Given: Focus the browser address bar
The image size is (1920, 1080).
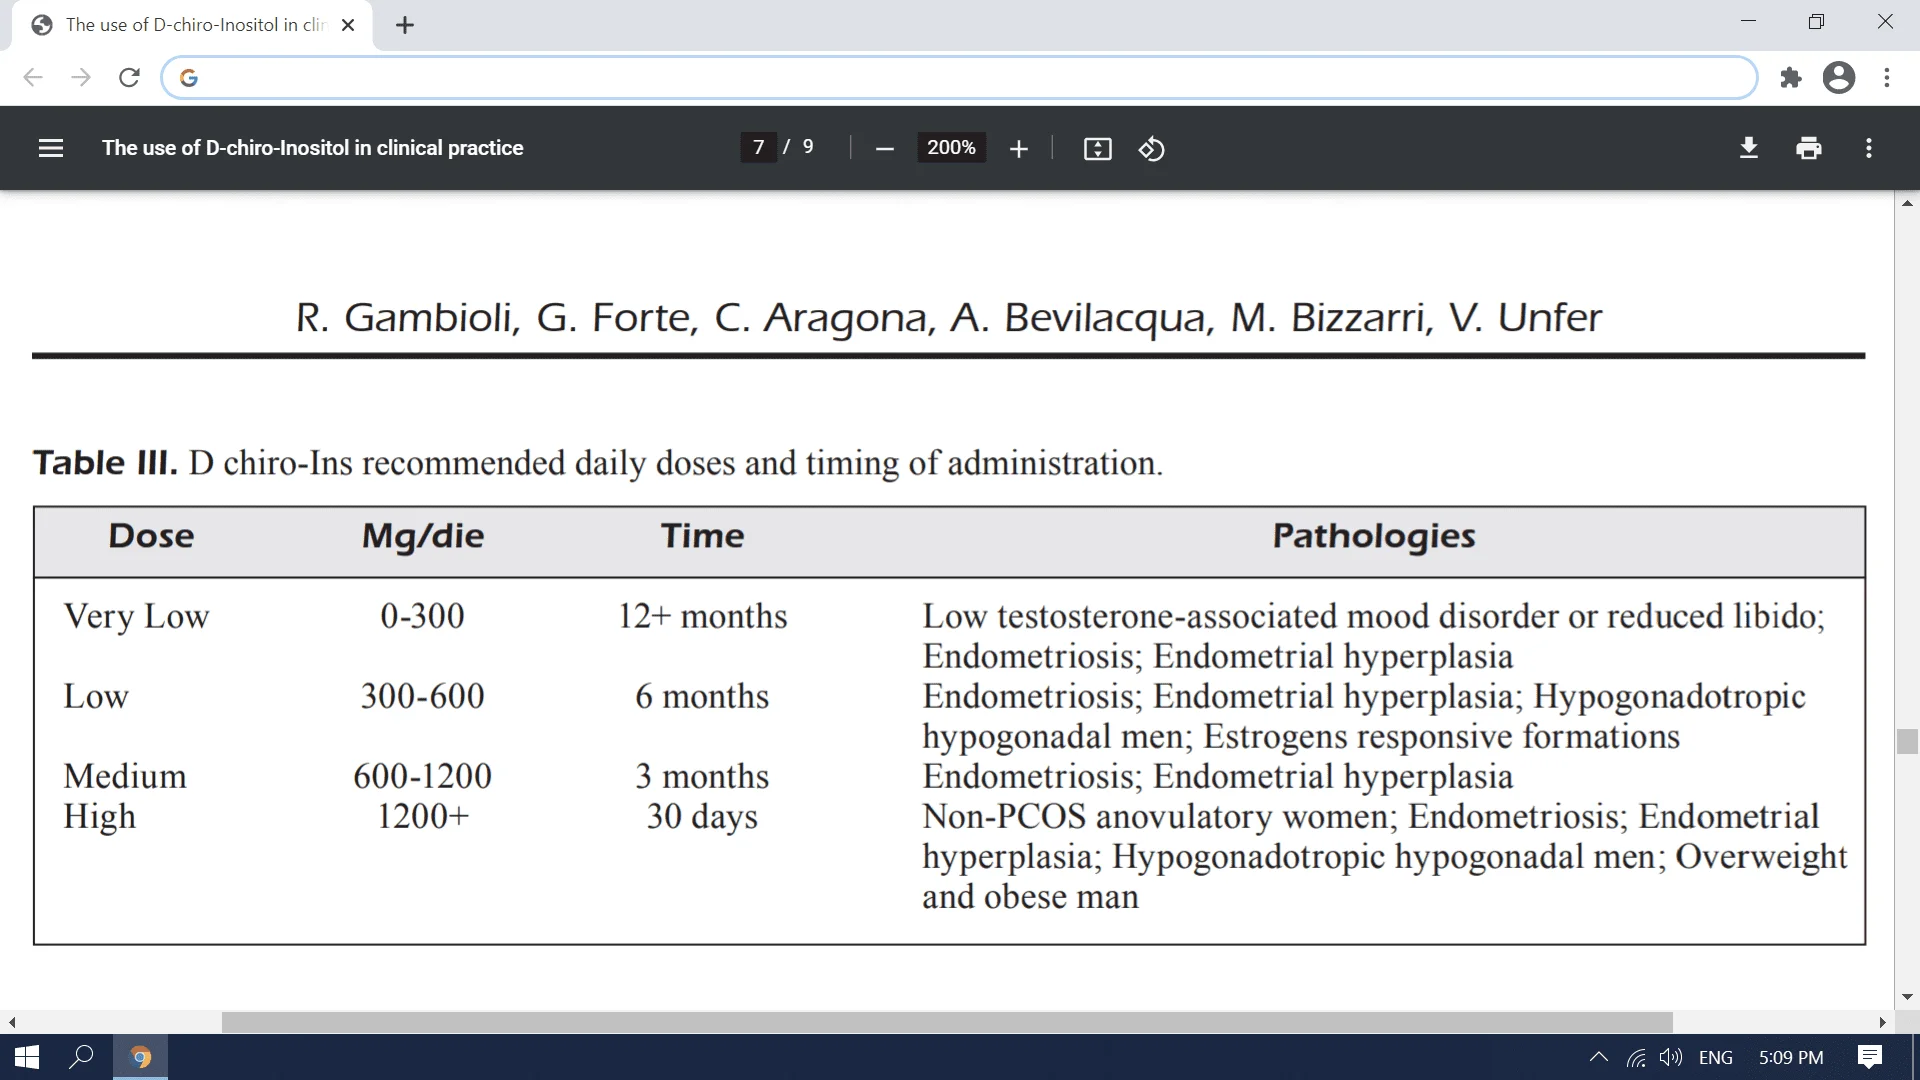Looking at the screenshot, I should (960, 78).
